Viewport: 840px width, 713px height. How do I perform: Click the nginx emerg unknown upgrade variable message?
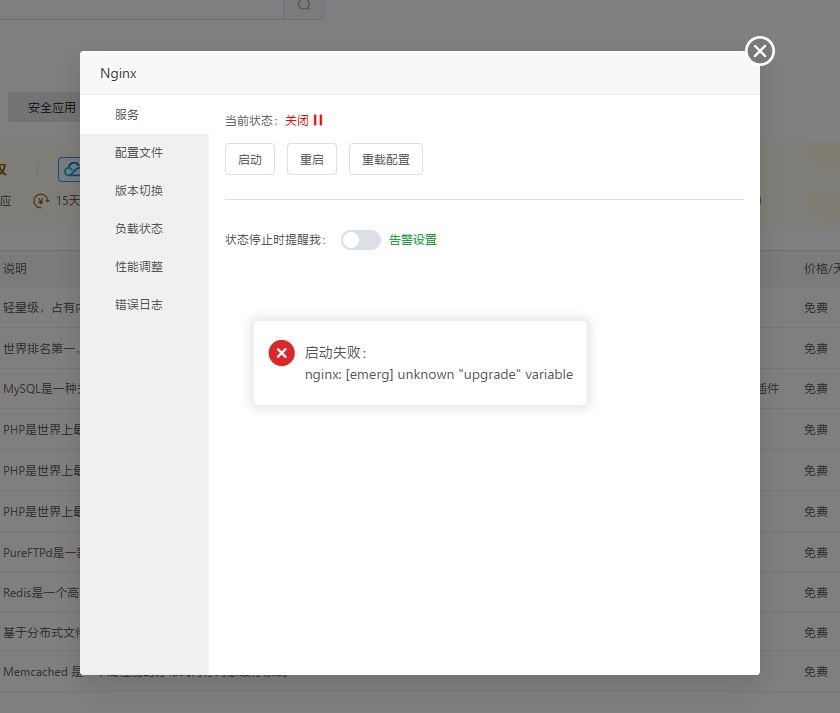(439, 374)
